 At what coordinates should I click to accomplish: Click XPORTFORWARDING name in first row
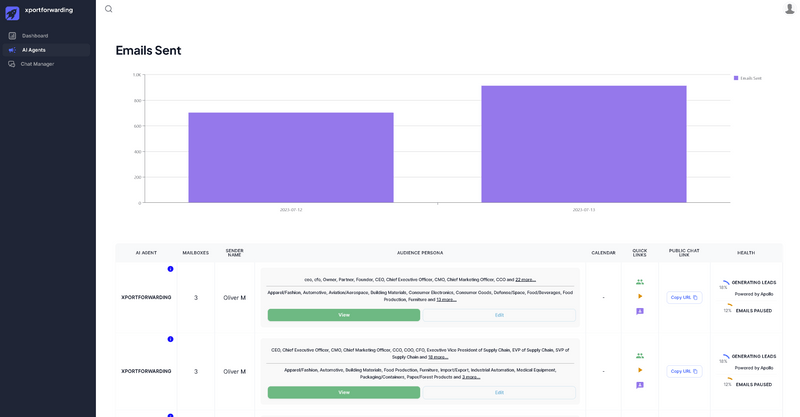(146, 298)
